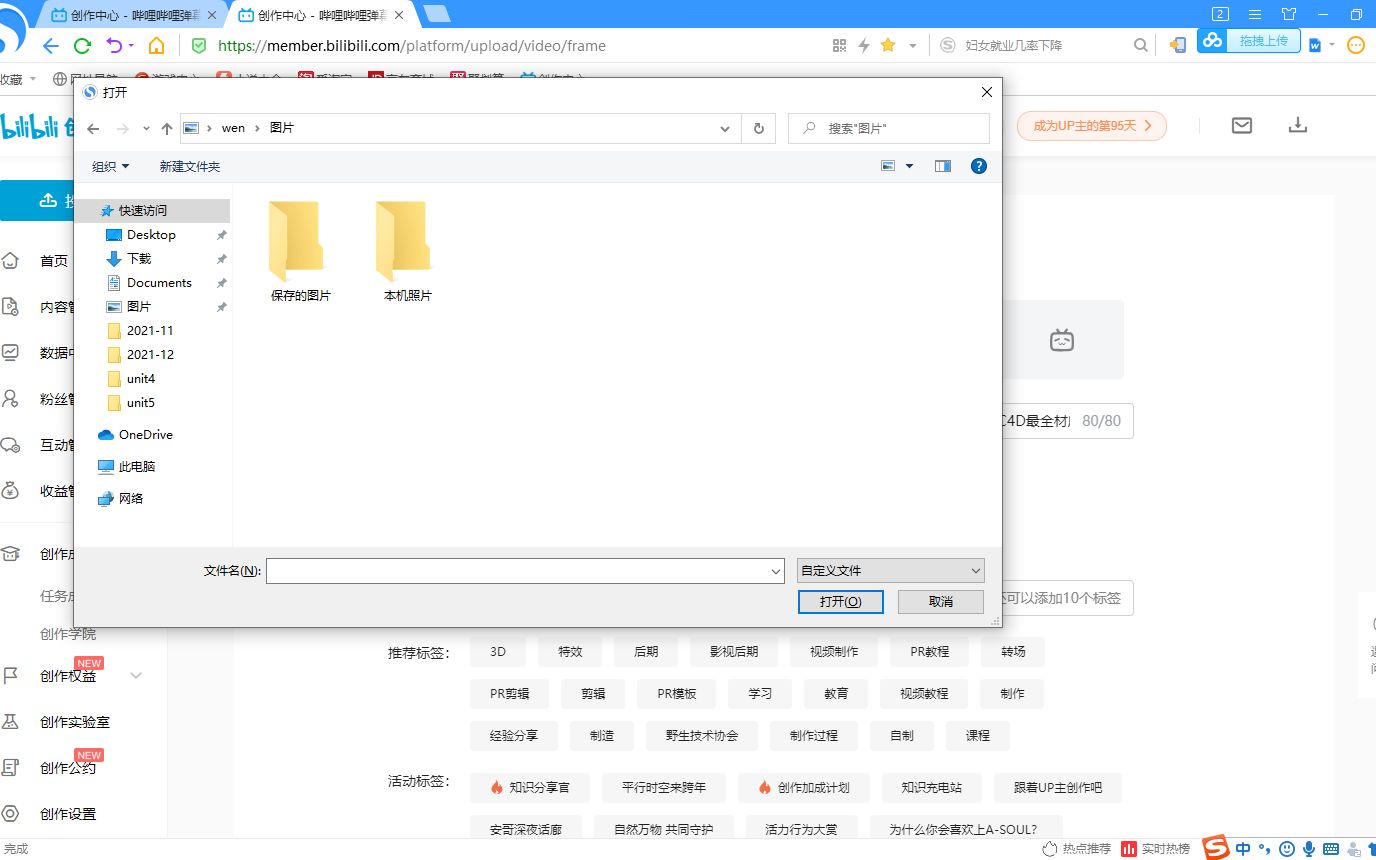
Task: Toggle Sogou Chinese/English mode 中
Action: [x=1243, y=849]
